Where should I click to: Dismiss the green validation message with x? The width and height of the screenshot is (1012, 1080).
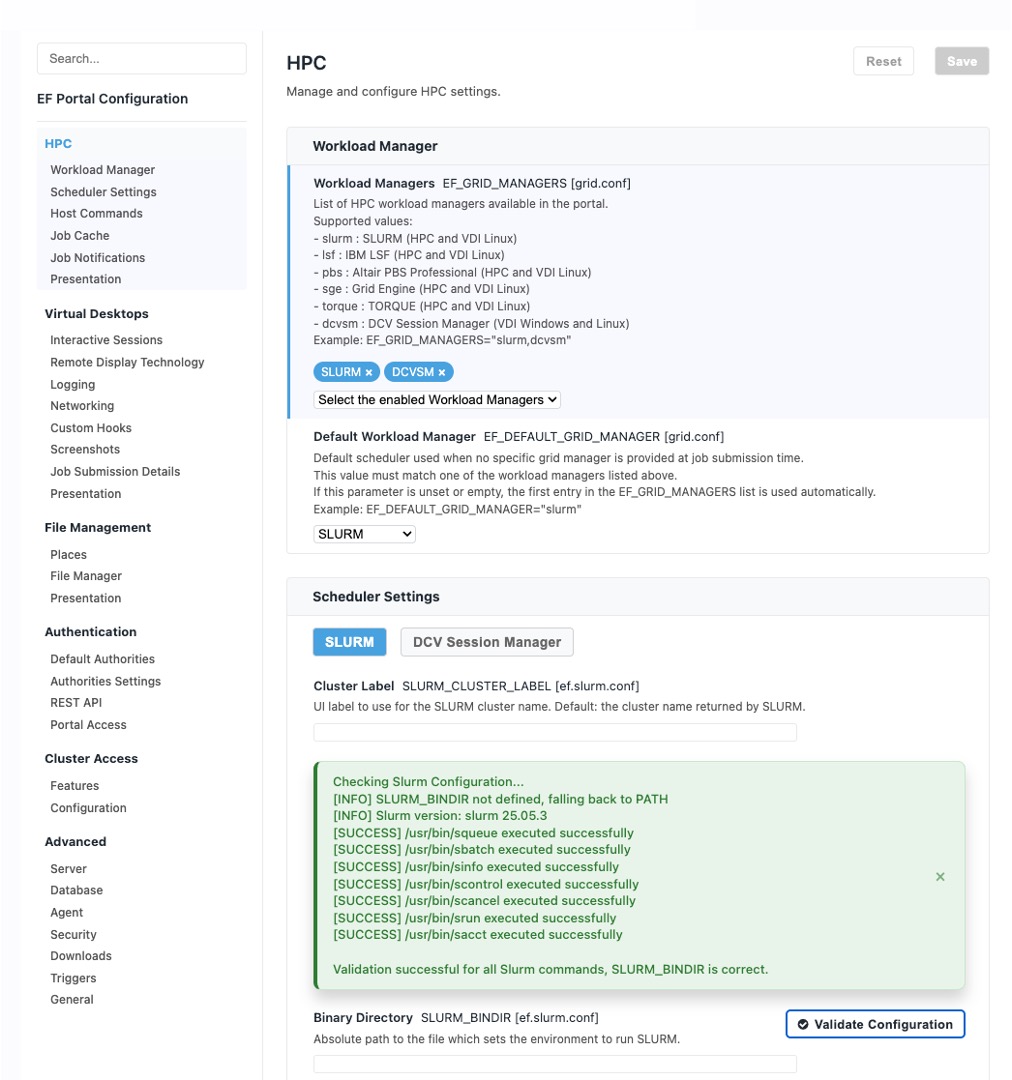(940, 877)
